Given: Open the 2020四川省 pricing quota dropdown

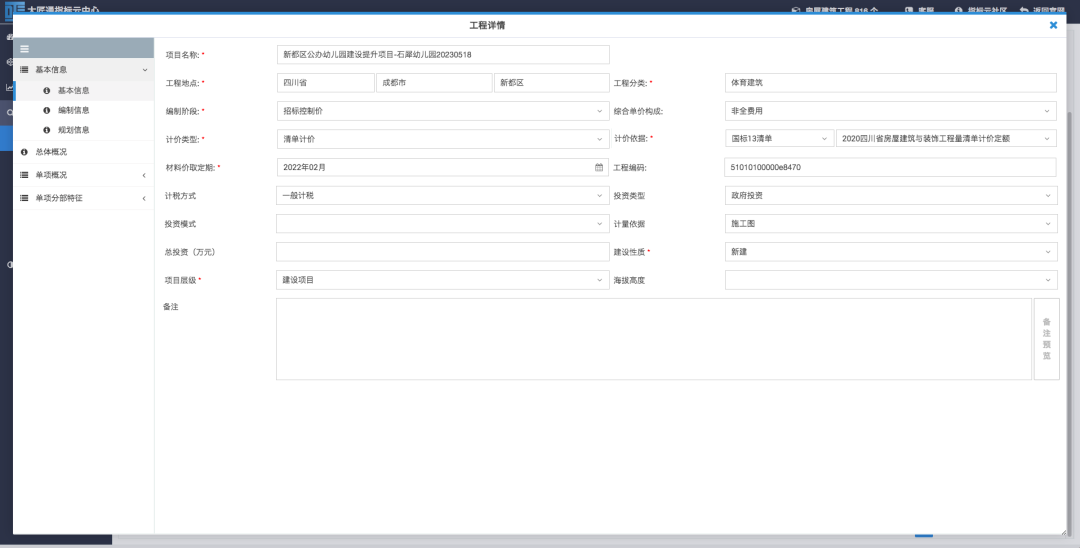Looking at the screenshot, I should tap(946, 138).
